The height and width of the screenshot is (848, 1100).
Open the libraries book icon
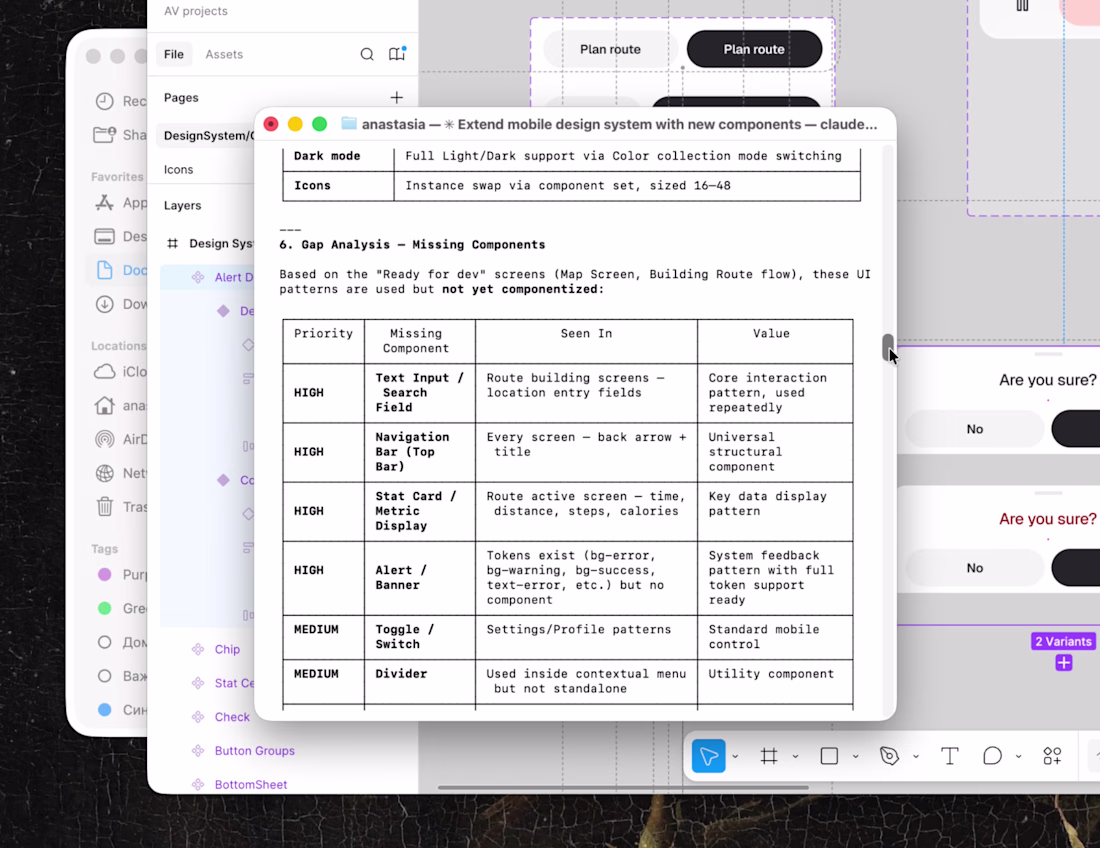[397, 53]
